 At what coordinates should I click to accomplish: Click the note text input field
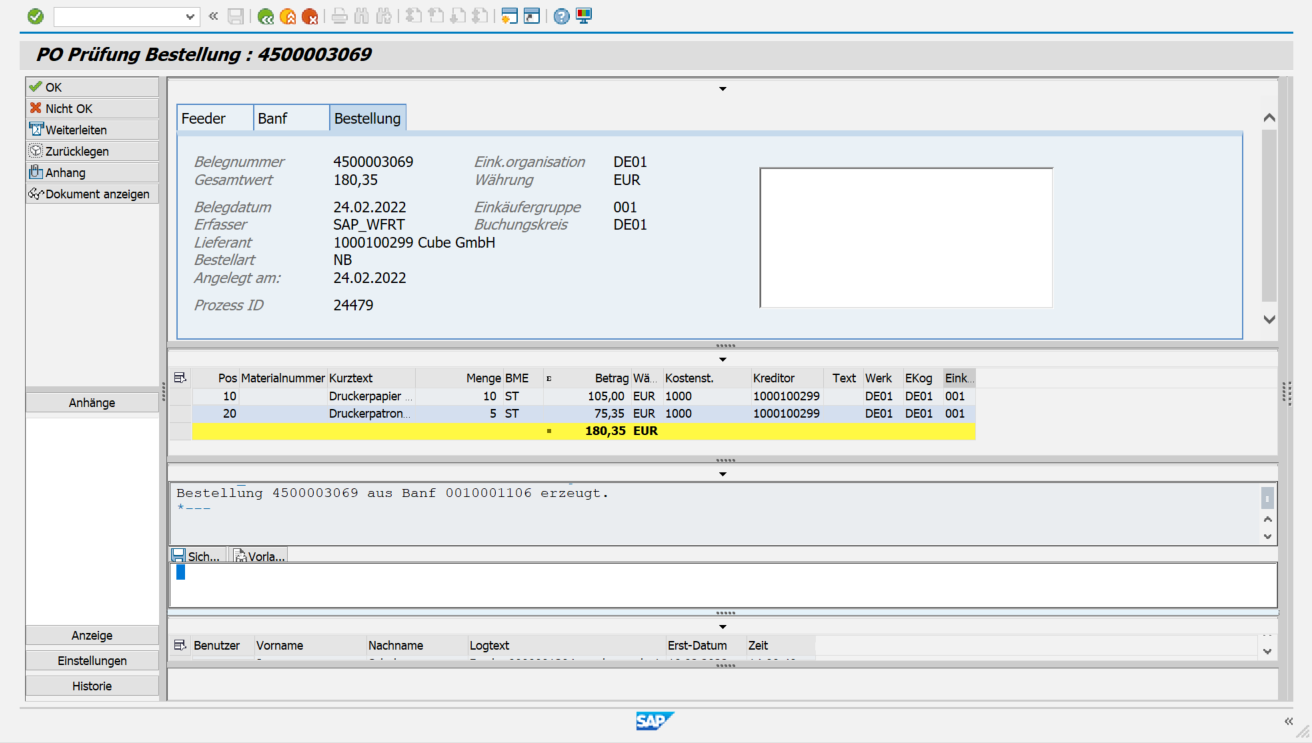722,585
